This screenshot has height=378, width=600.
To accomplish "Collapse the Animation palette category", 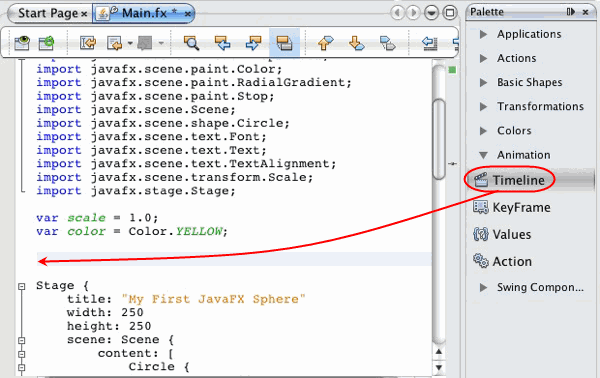I will point(484,155).
